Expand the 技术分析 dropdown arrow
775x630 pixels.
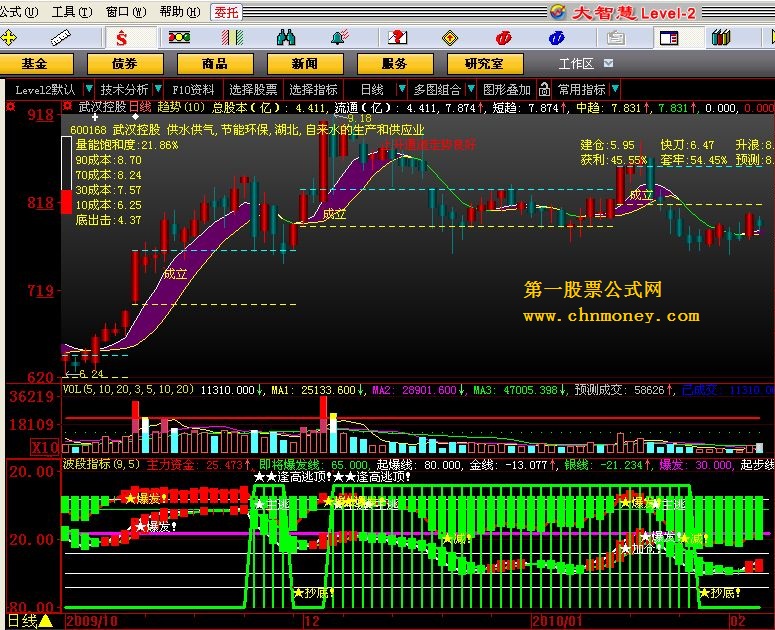pyautogui.click(x=158, y=89)
